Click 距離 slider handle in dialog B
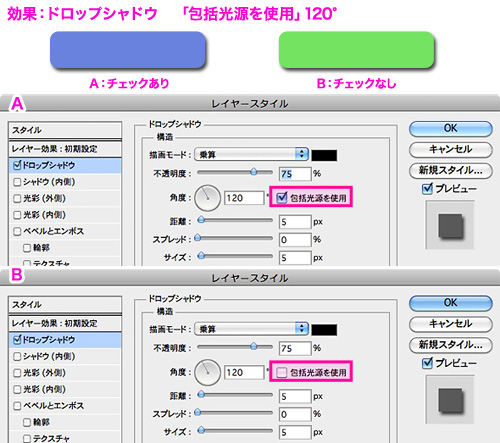Screen dimensions: 500x443 [x=201, y=394]
